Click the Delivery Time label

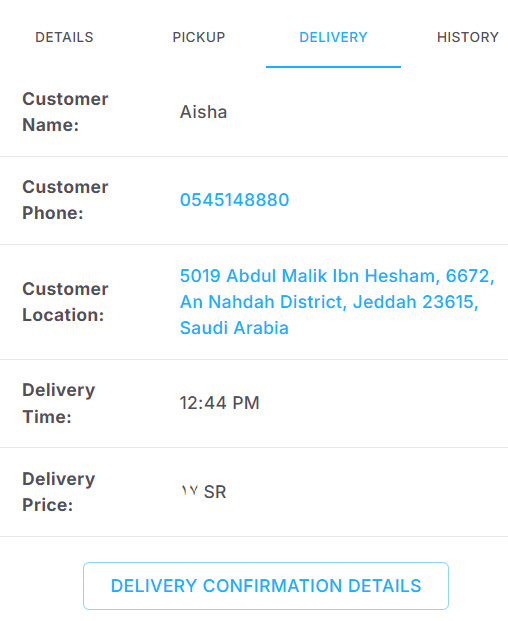point(59,403)
